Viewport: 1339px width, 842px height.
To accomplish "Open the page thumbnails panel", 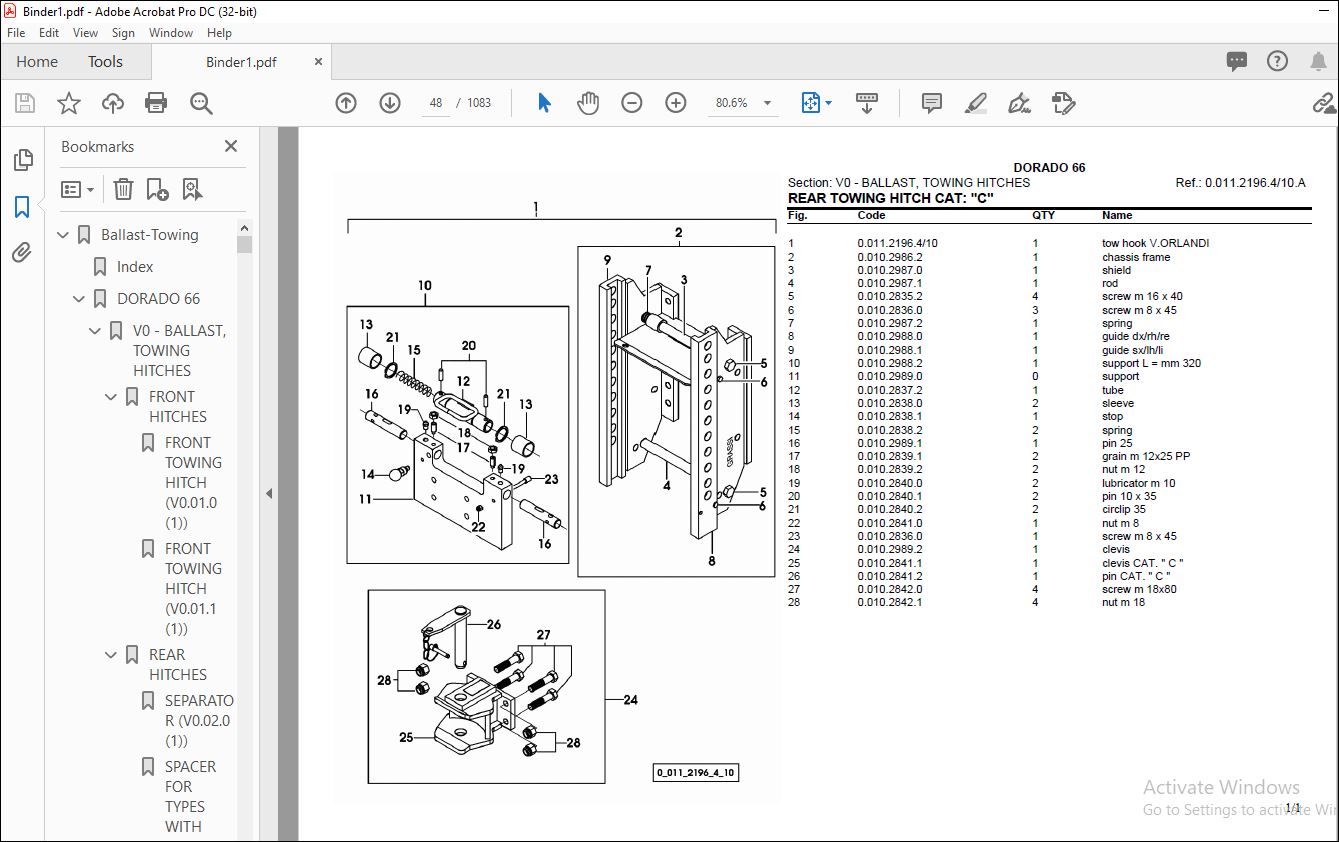I will [x=22, y=160].
